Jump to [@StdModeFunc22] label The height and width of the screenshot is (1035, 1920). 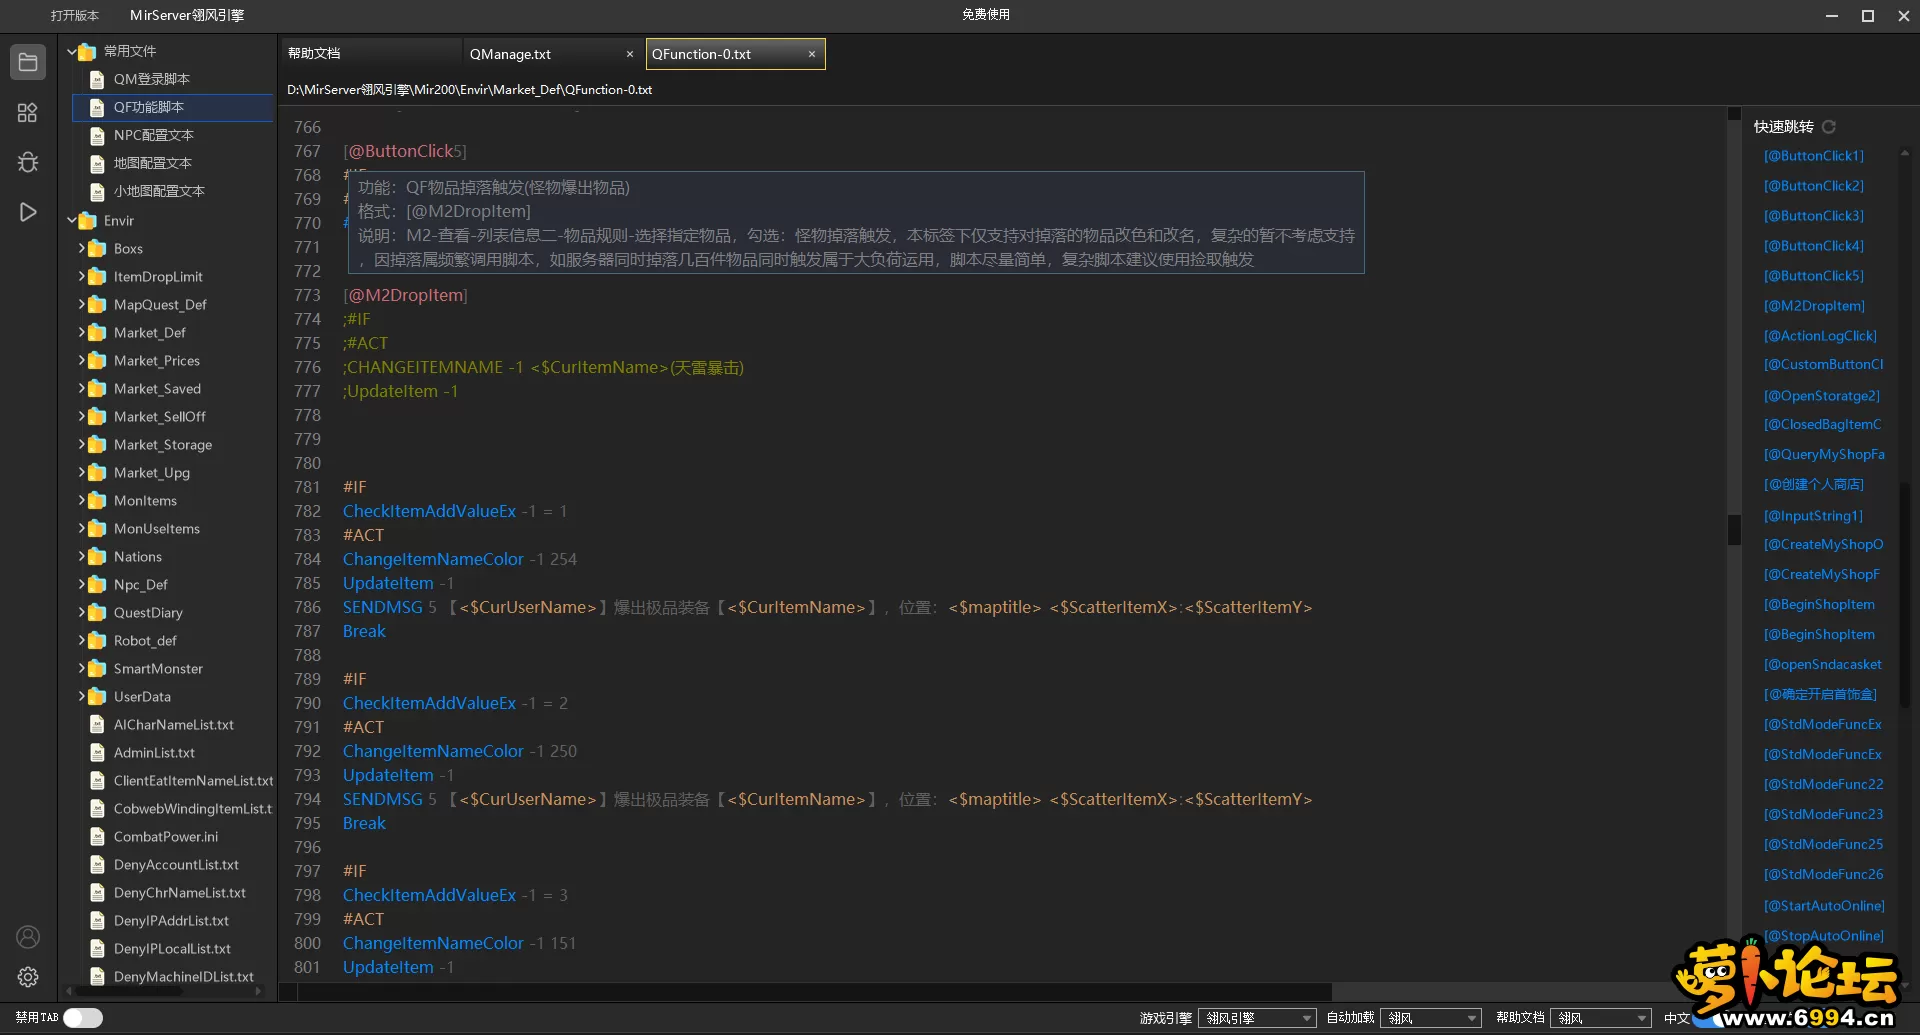pos(1823,784)
